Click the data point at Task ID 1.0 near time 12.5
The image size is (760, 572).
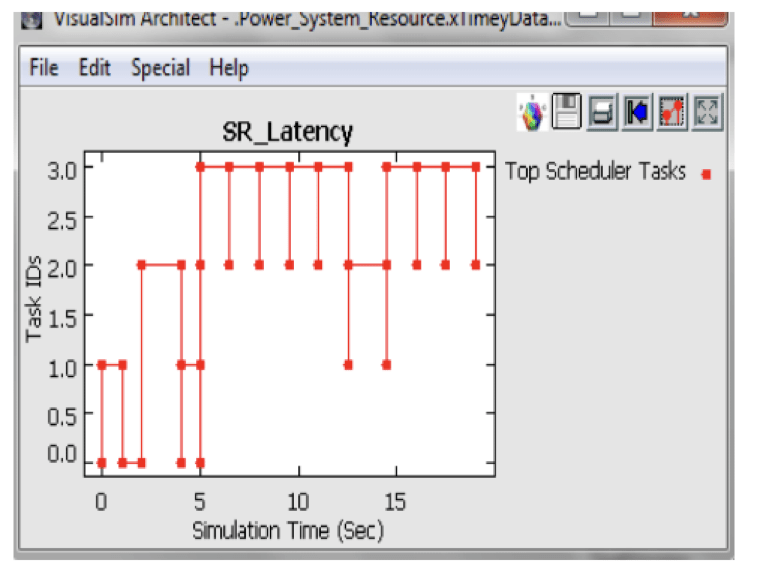[348, 365]
